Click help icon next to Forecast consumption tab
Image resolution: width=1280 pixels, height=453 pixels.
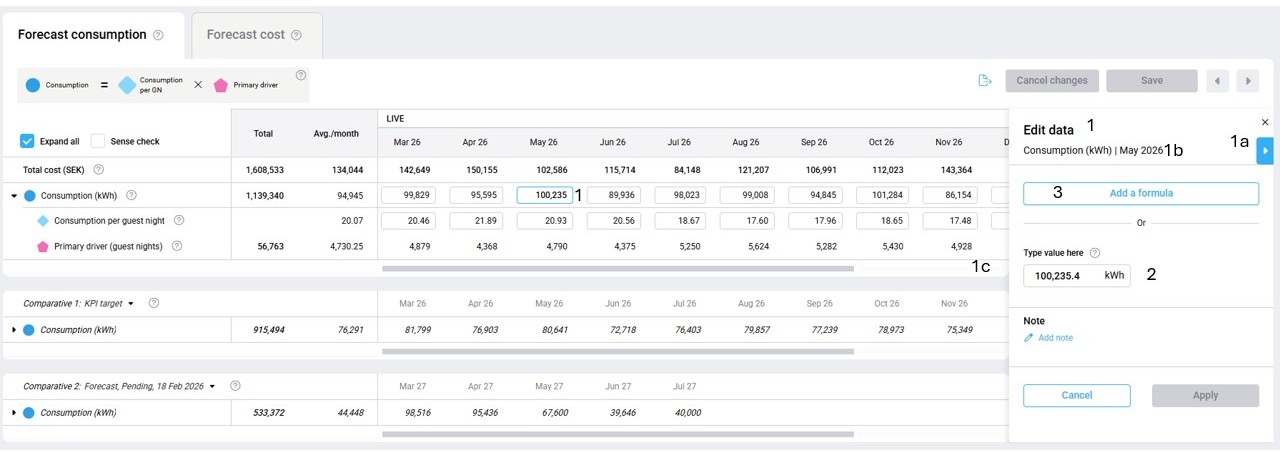pyautogui.click(x=158, y=35)
